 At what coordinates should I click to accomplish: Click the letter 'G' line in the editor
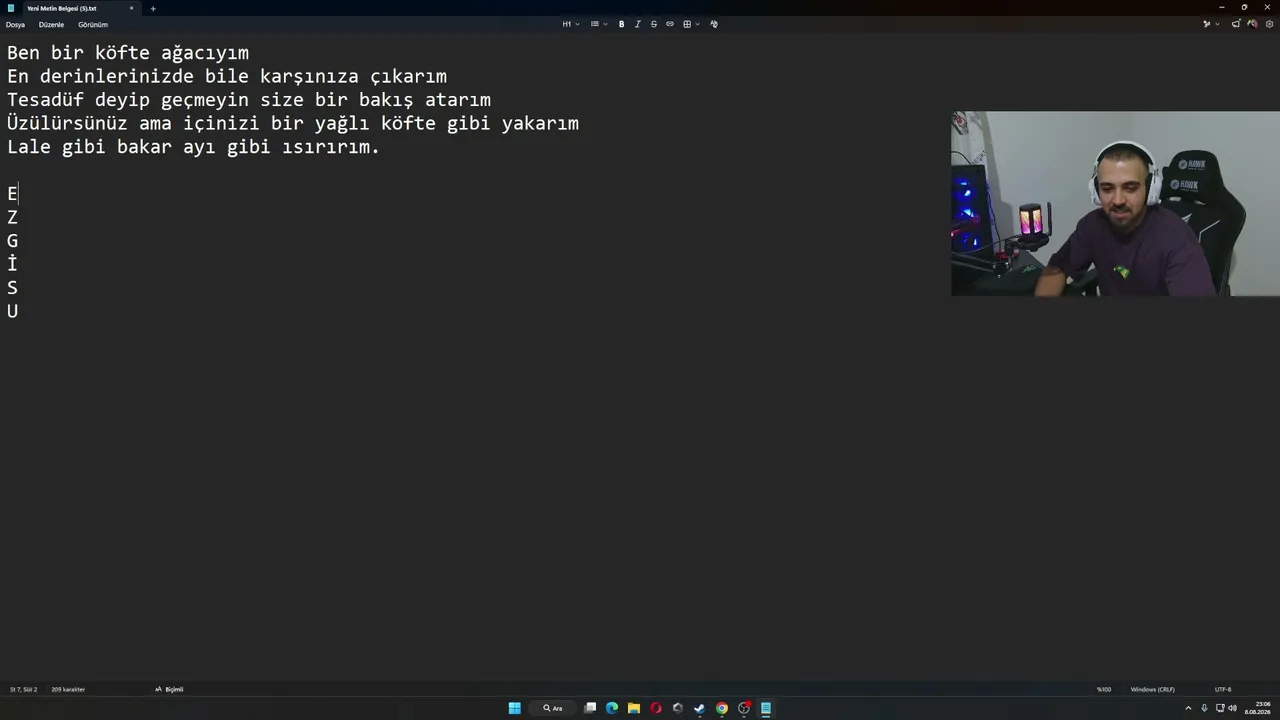[12, 241]
